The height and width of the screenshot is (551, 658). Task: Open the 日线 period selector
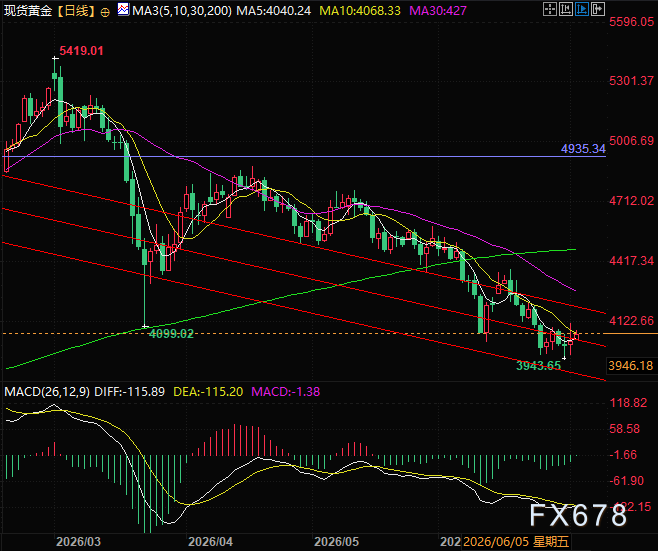(76, 10)
